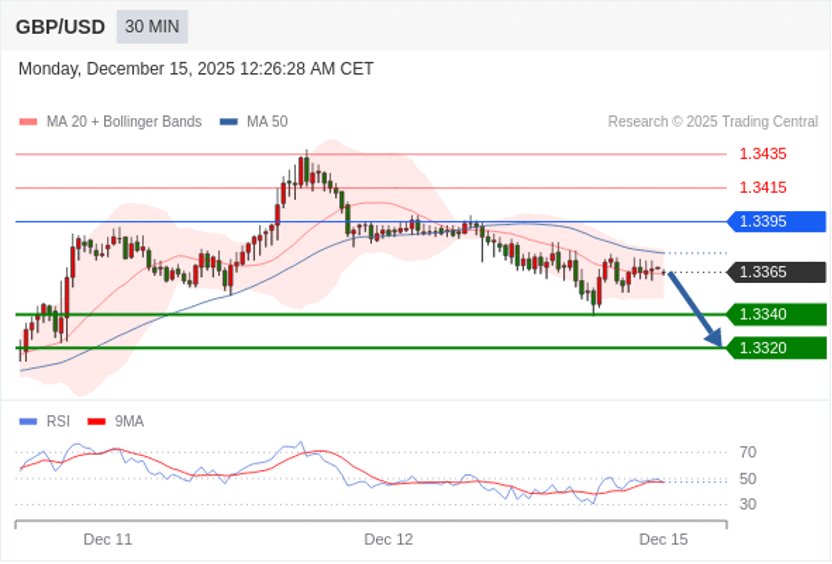The height and width of the screenshot is (564, 832).
Task: Click the Dec 15 date on time axis
Action: pos(663,539)
